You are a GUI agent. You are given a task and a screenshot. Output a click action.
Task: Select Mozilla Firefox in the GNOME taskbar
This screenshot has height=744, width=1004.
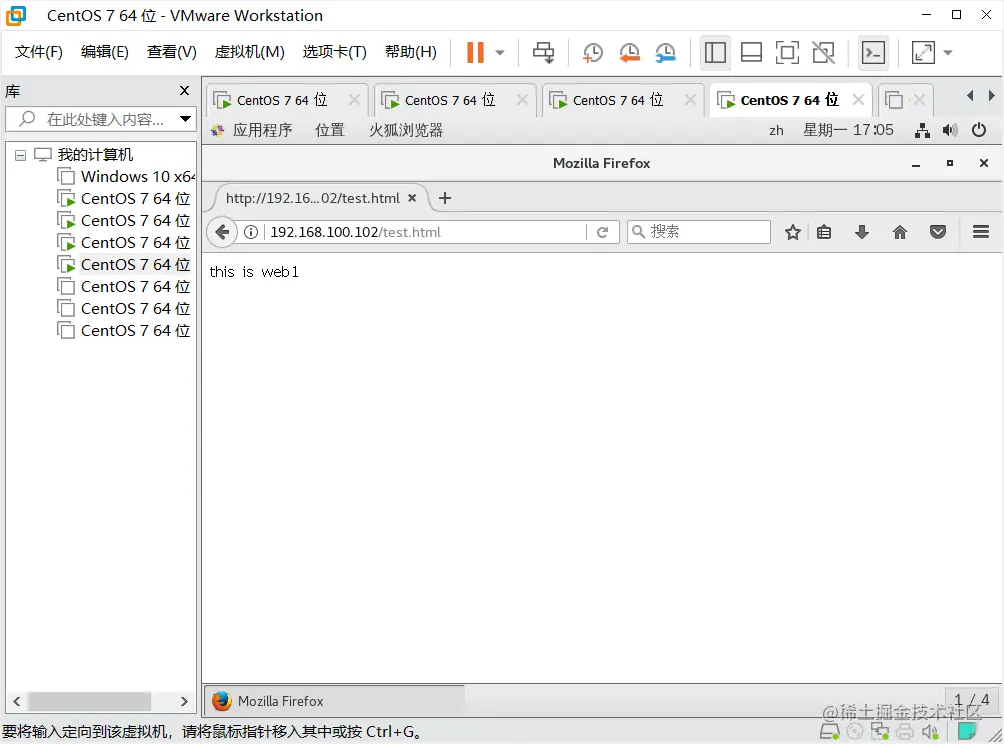tap(335, 701)
